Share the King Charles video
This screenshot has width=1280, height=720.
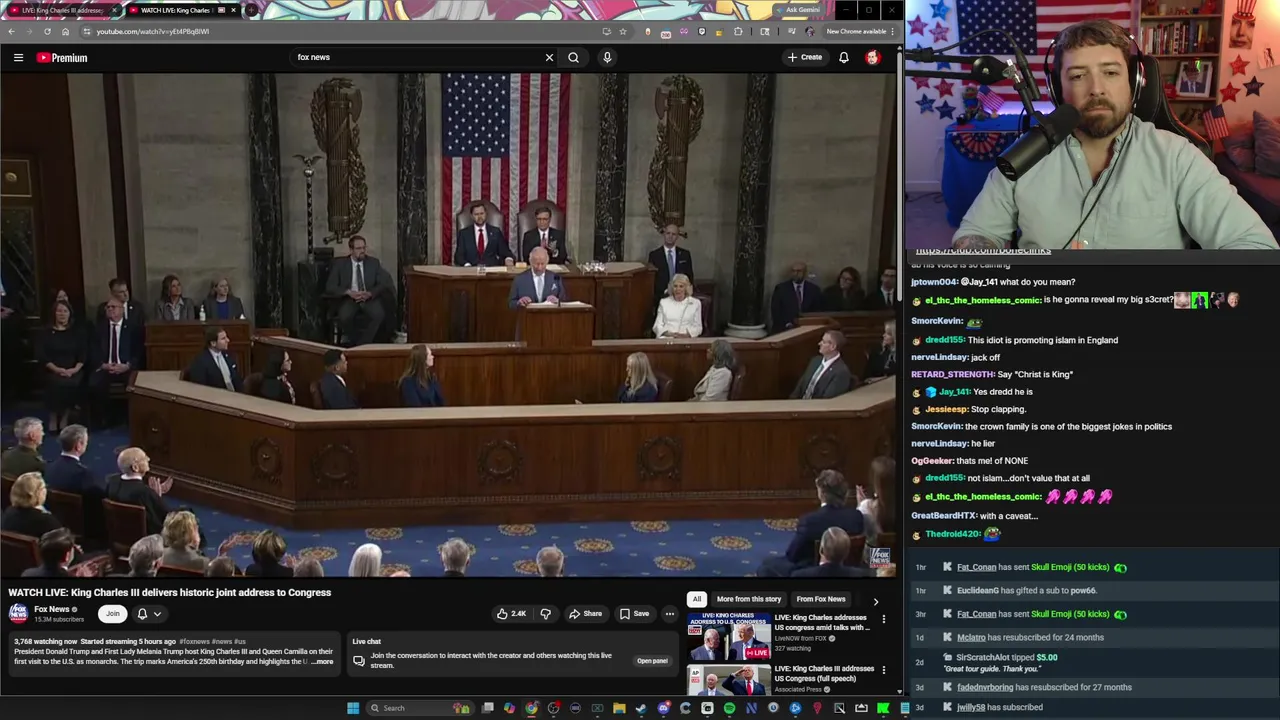pos(585,614)
